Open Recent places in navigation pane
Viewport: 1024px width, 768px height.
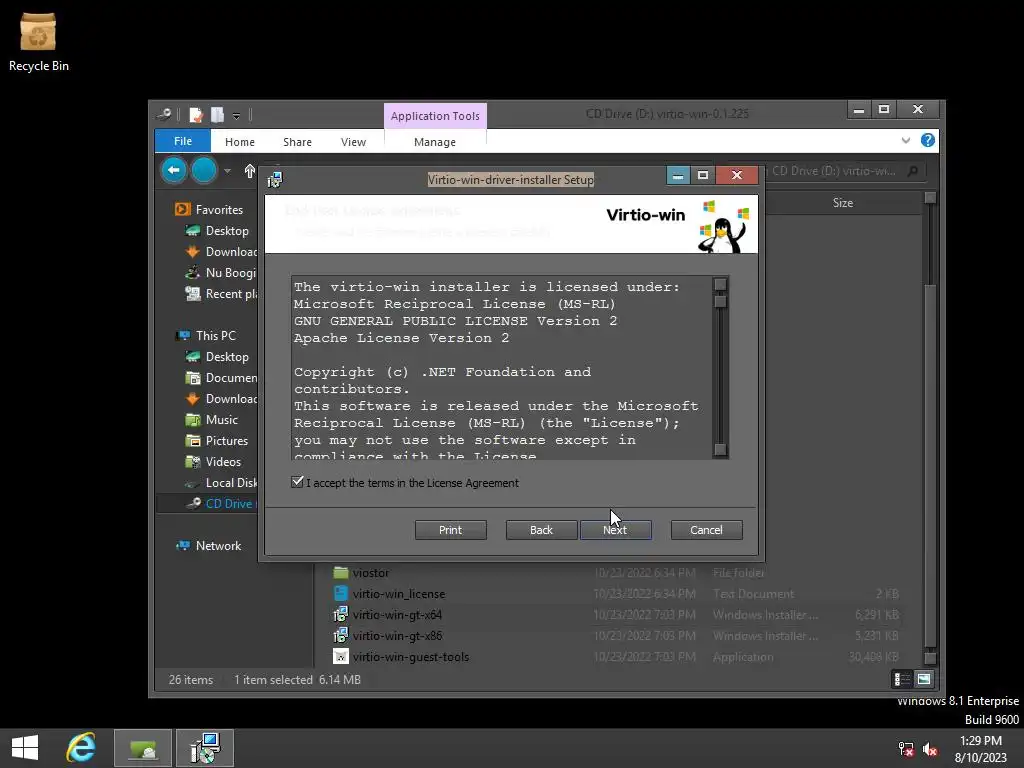coord(221,294)
